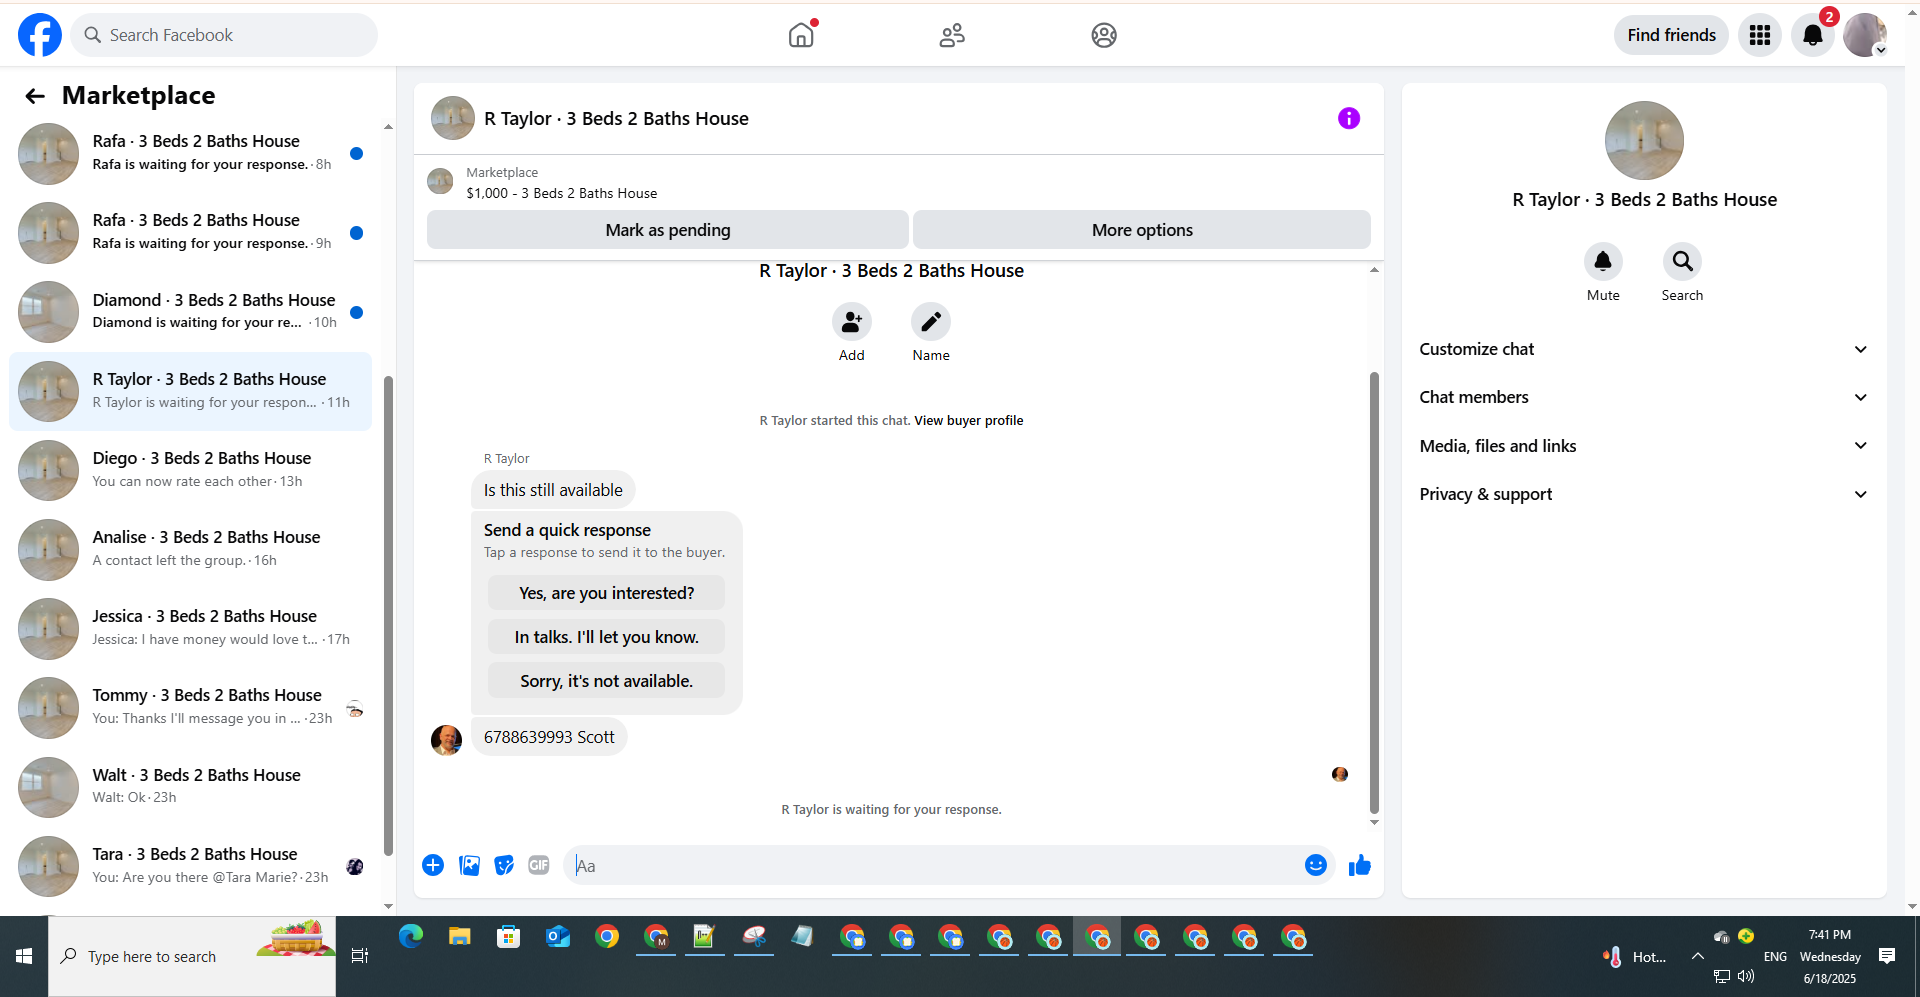The height and width of the screenshot is (997, 1920).
Task: Open the $1,000 - 3 Beds 2 Baths House listing
Action: [561, 193]
